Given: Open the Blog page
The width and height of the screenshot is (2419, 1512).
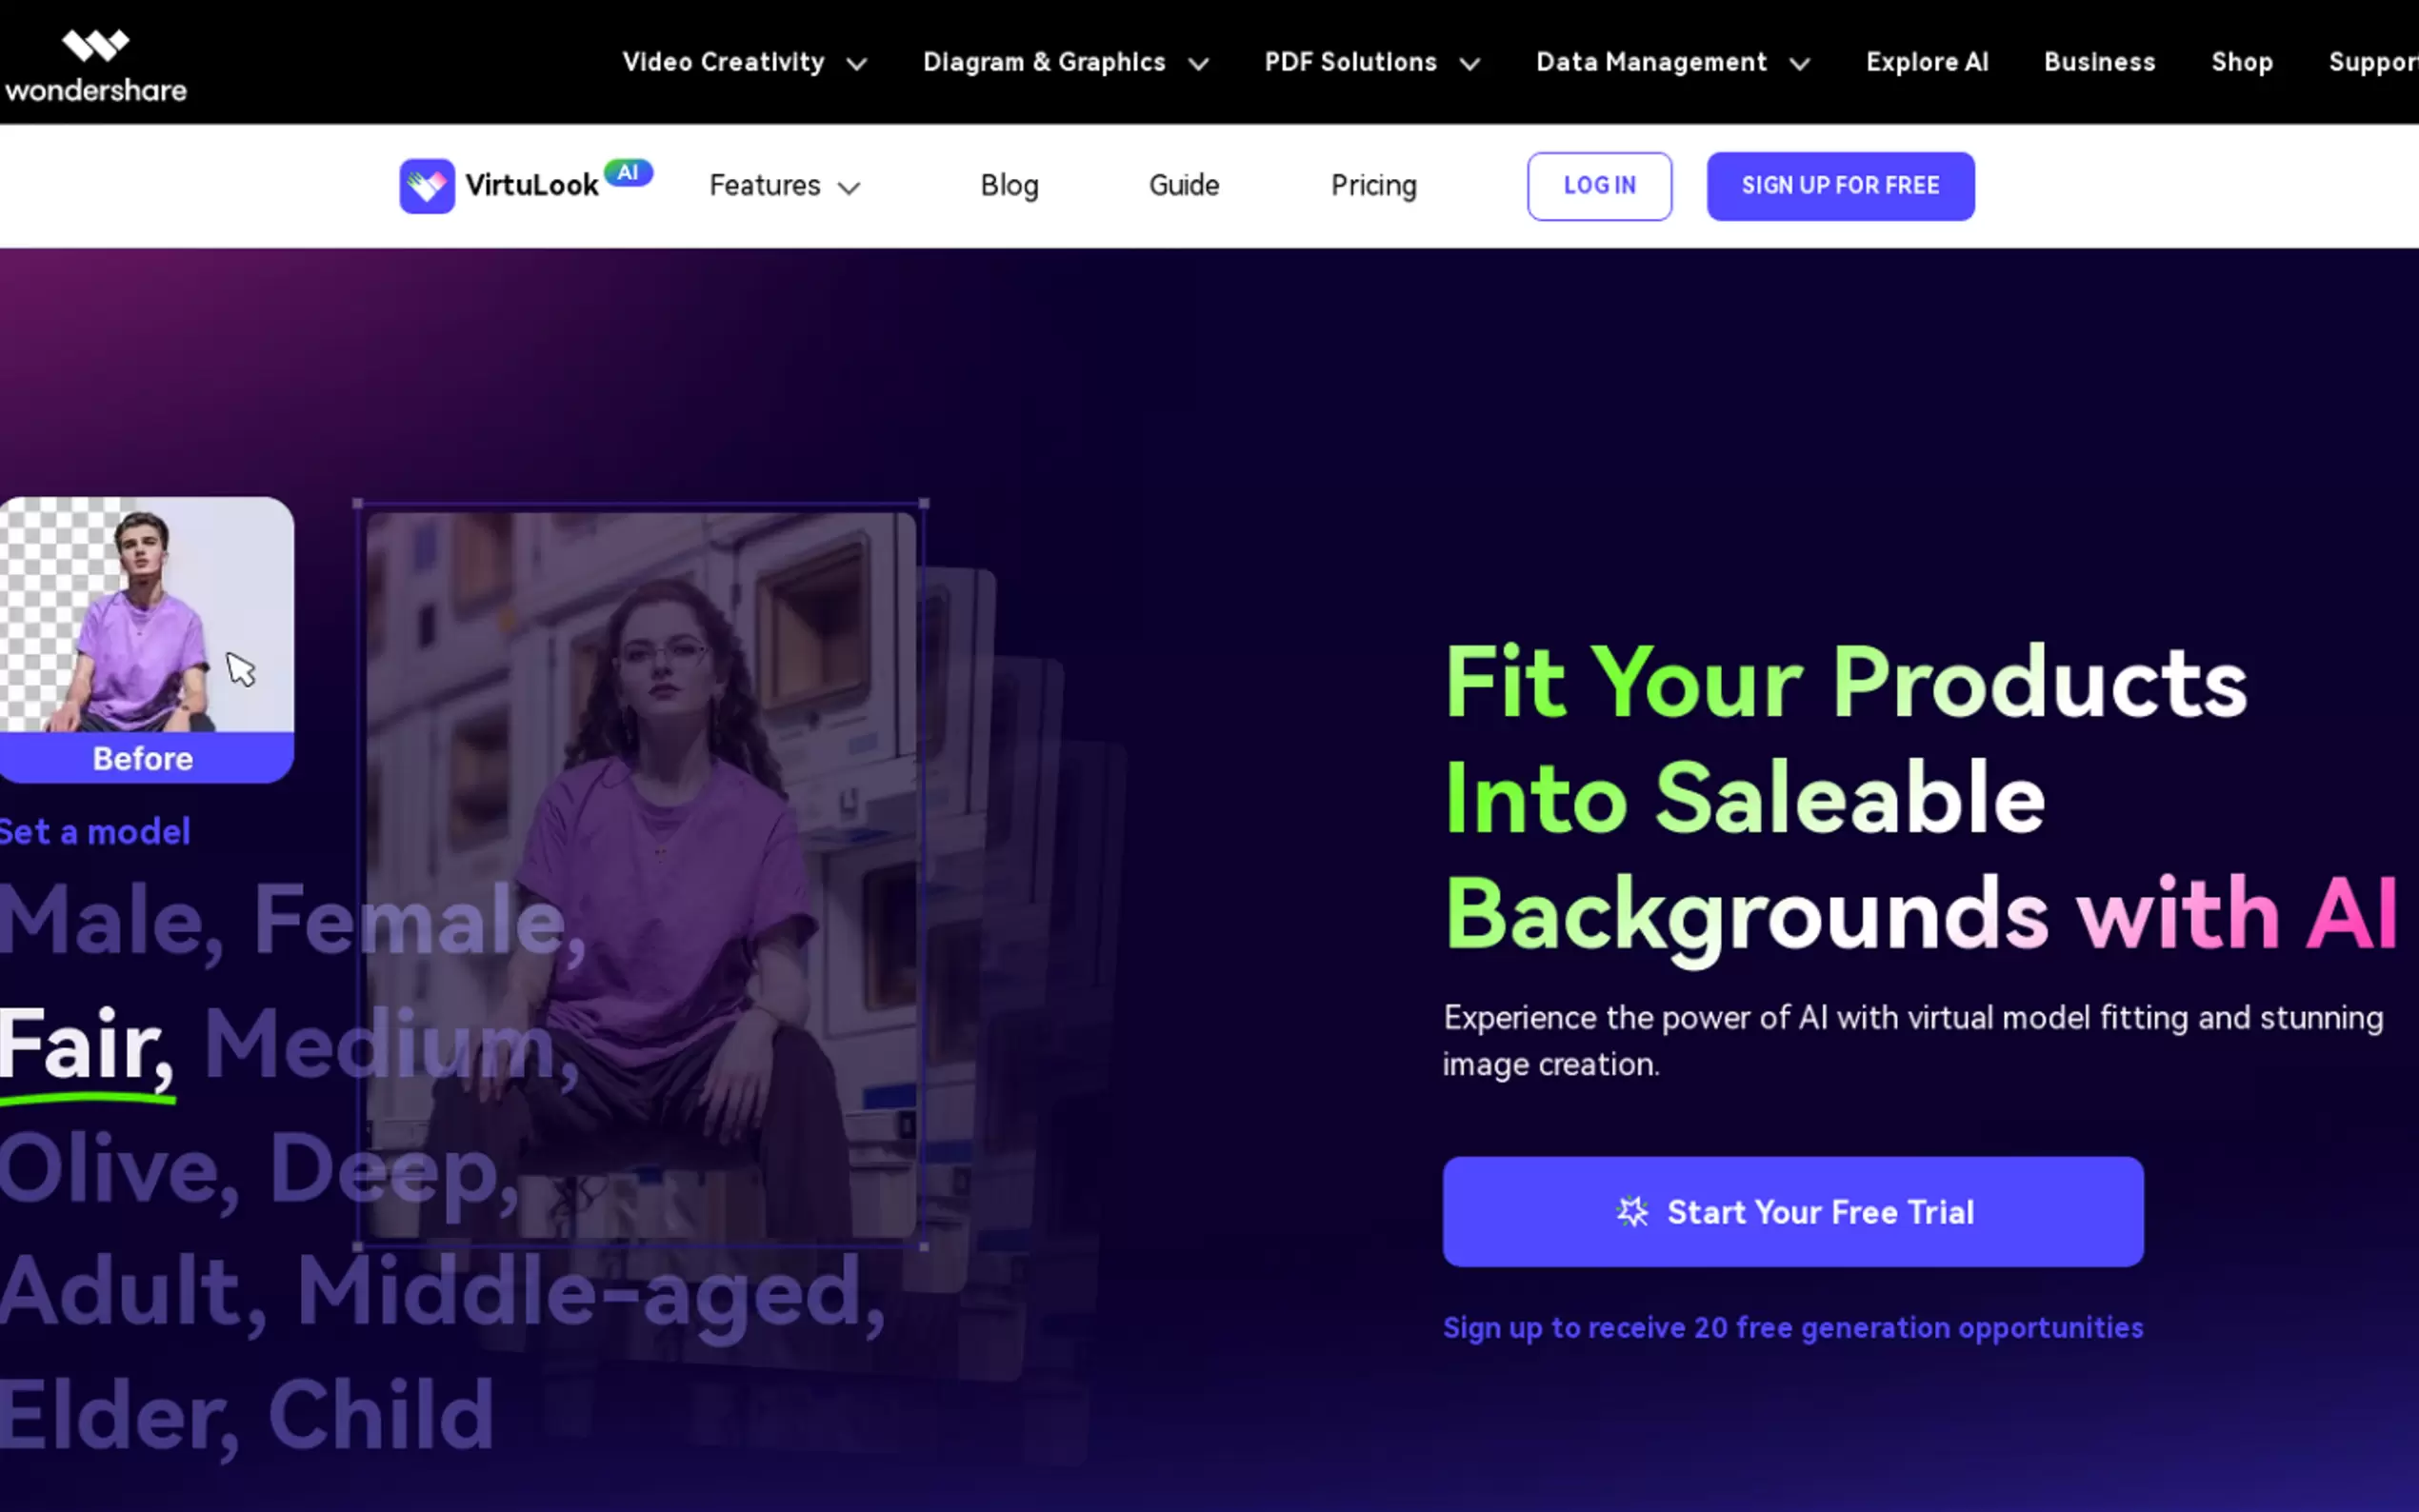Looking at the screenshot, I should (x=1009, y=186).
